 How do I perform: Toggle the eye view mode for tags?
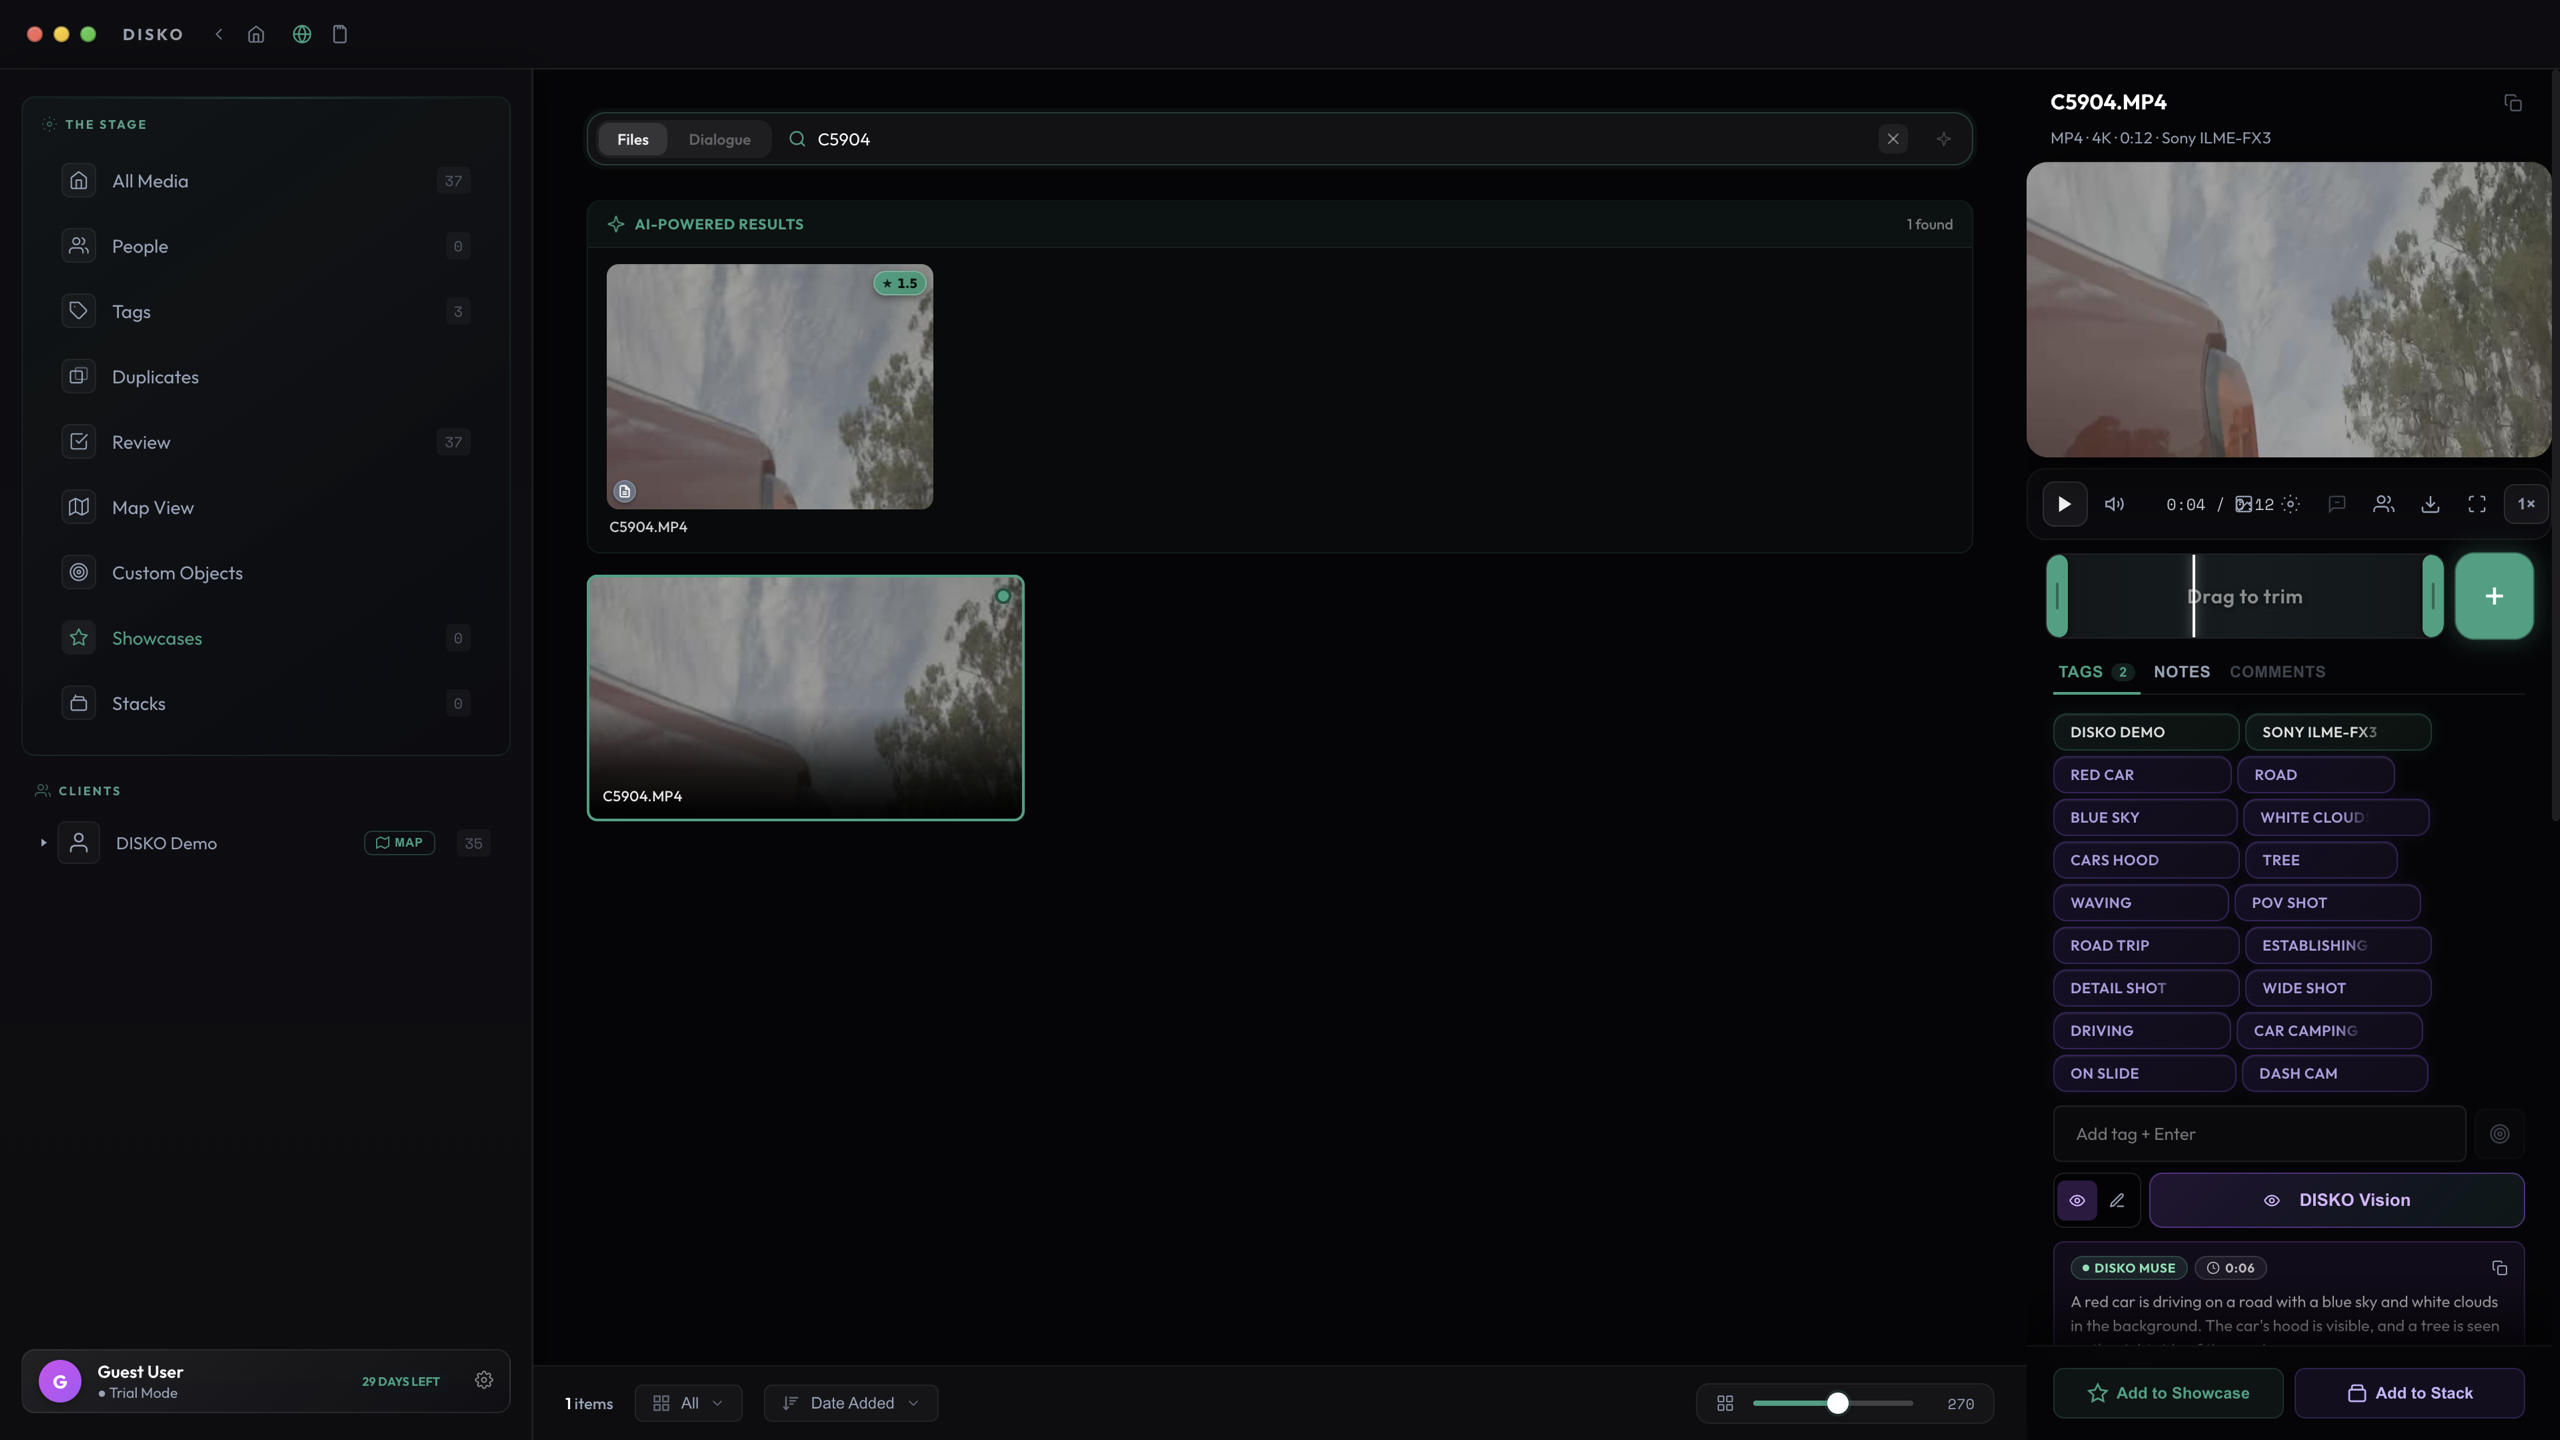coord(2077,1200)
